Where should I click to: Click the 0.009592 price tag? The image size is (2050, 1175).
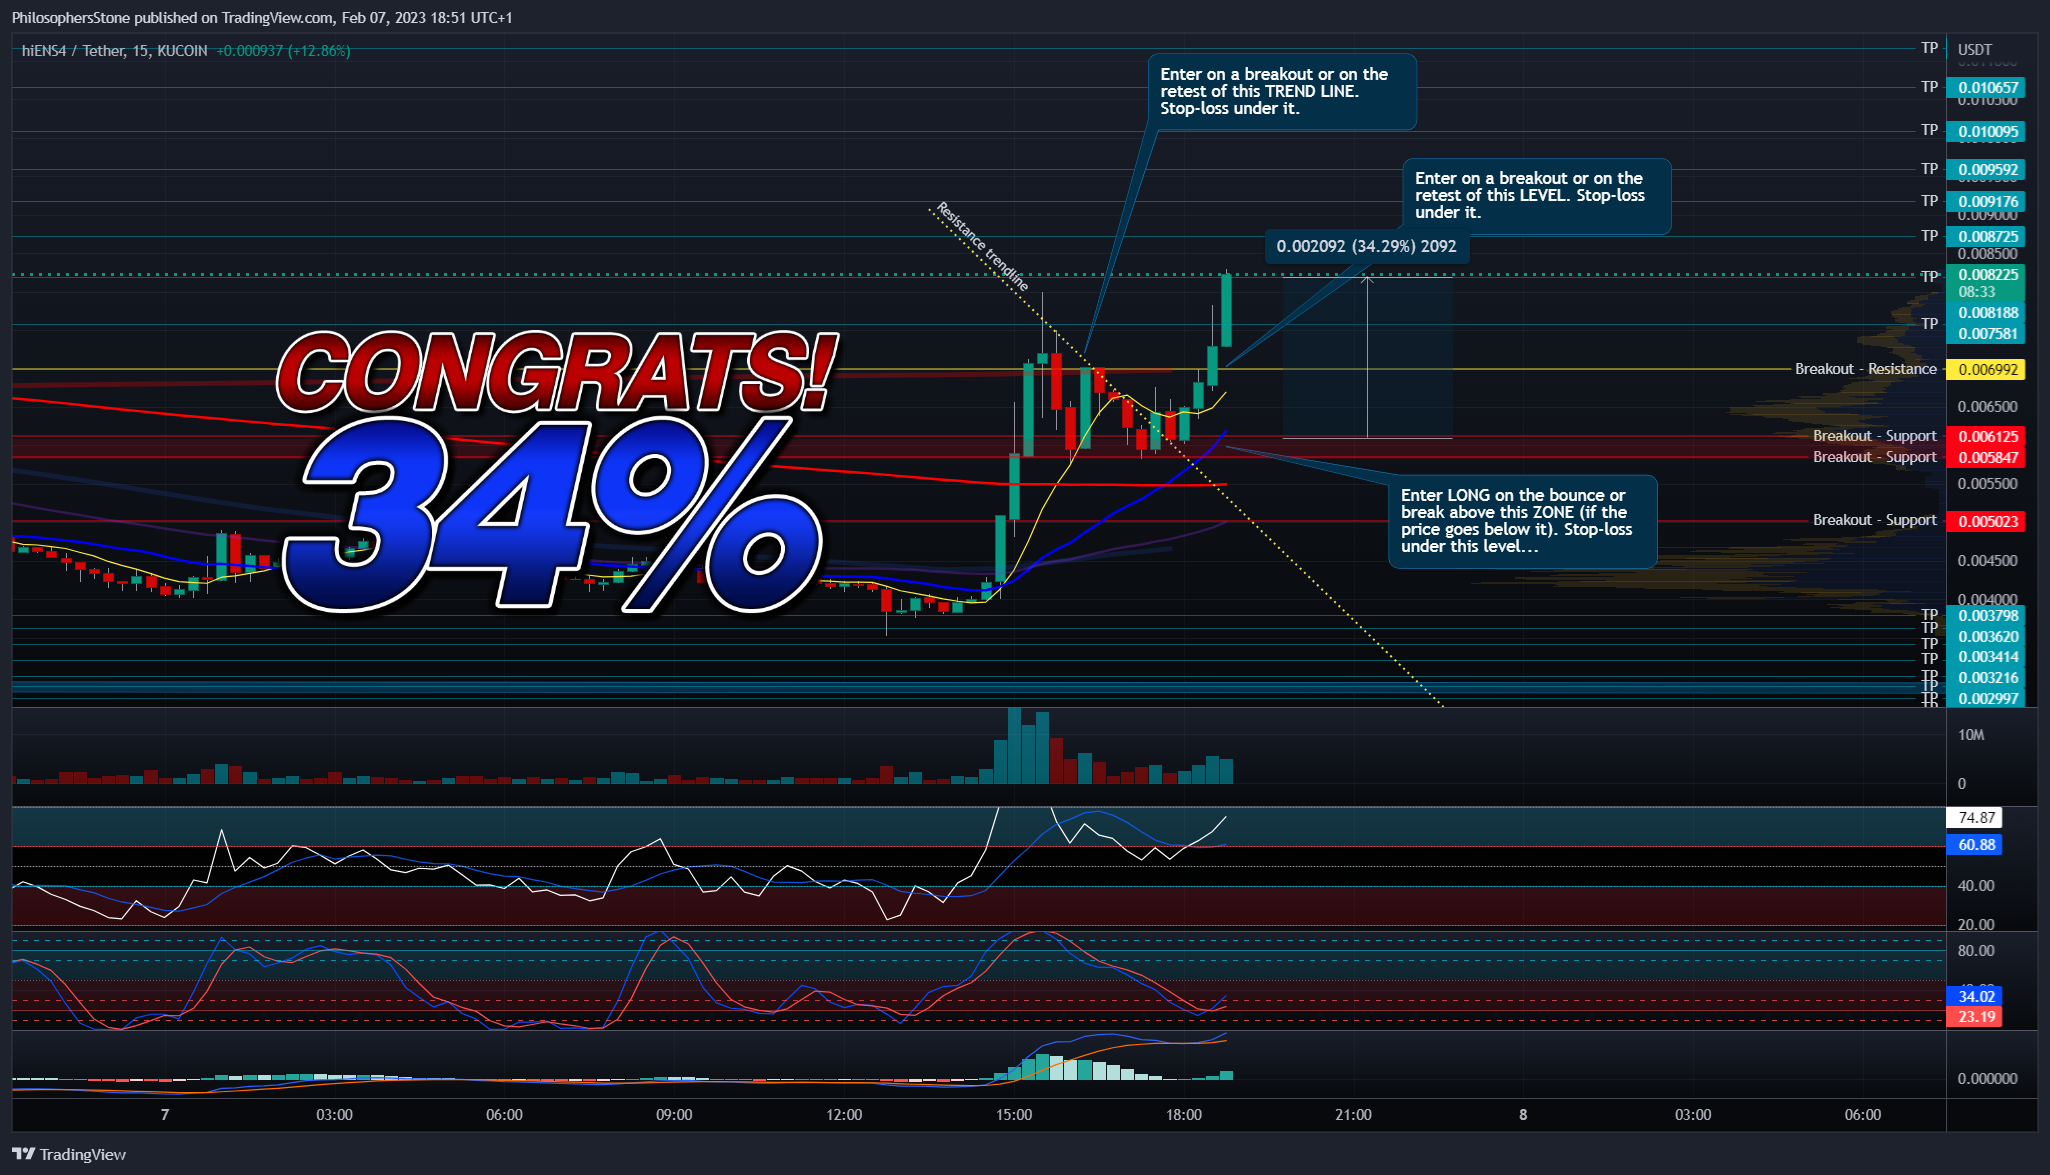tap(1986, 169)
